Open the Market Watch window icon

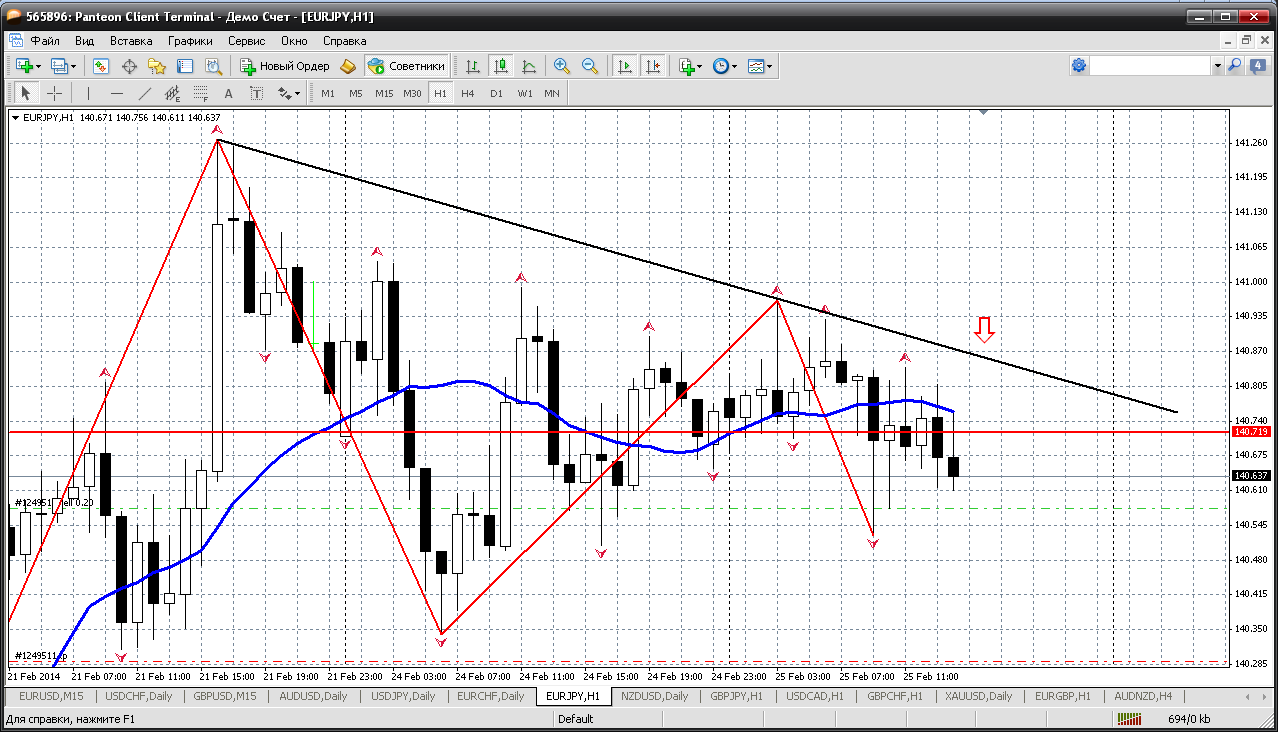point(101,66)
